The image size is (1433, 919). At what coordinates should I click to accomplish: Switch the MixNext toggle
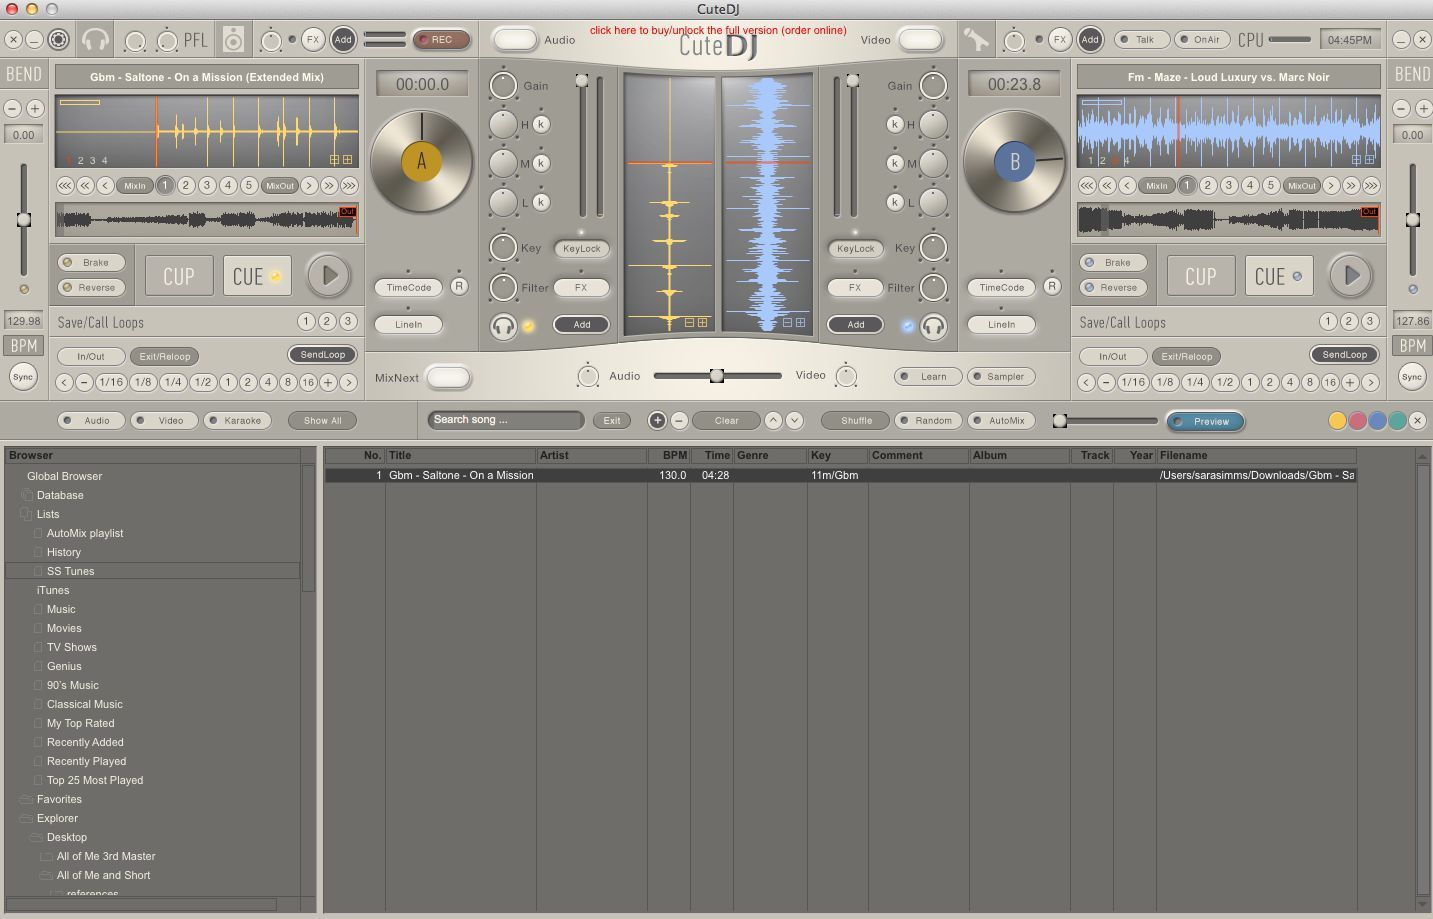[x=448, y=377]
